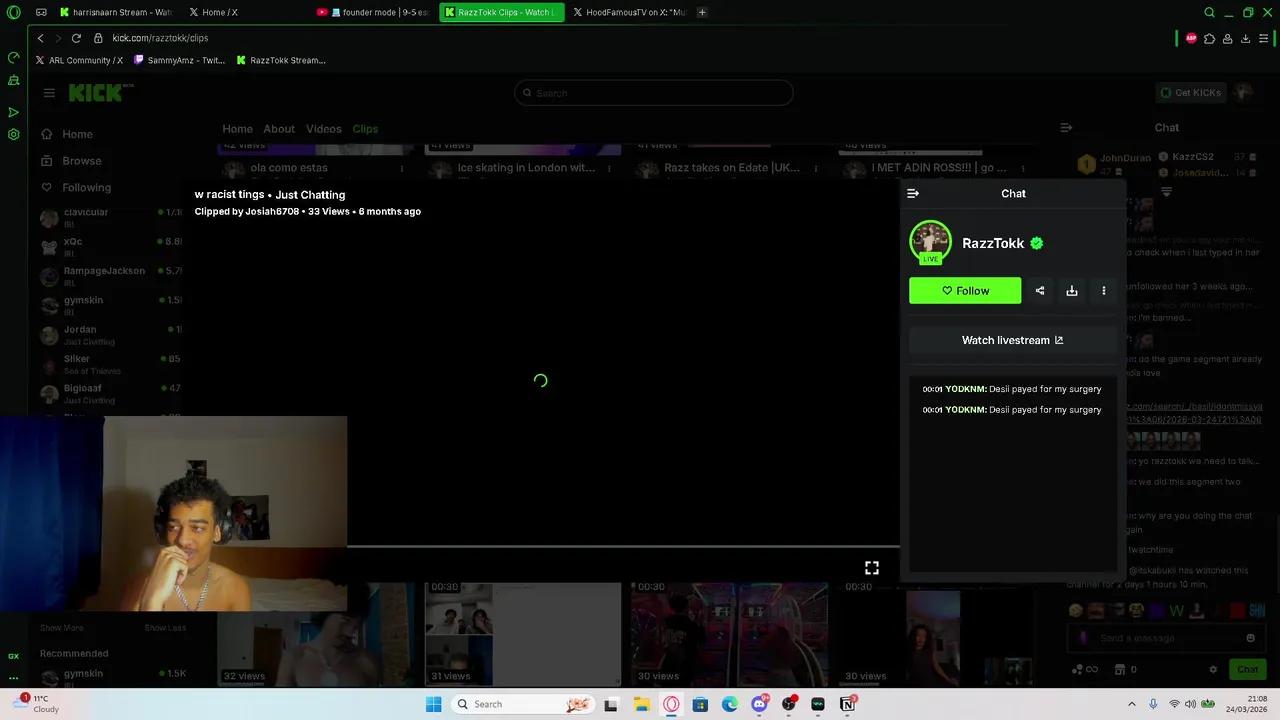Switch to Home / X browser tab
This screenshot has width=1280, height=720.
click(212, 12)
